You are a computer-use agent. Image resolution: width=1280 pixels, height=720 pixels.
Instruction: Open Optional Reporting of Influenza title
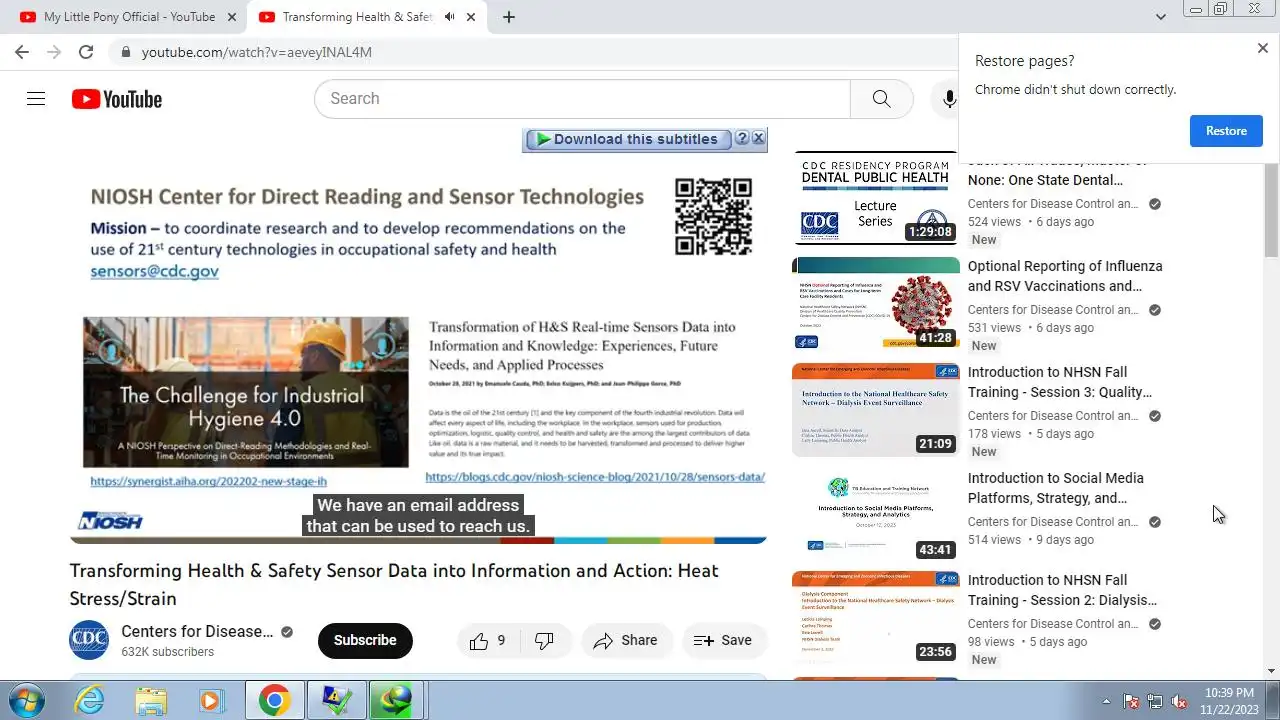(x=1065, y=276)
